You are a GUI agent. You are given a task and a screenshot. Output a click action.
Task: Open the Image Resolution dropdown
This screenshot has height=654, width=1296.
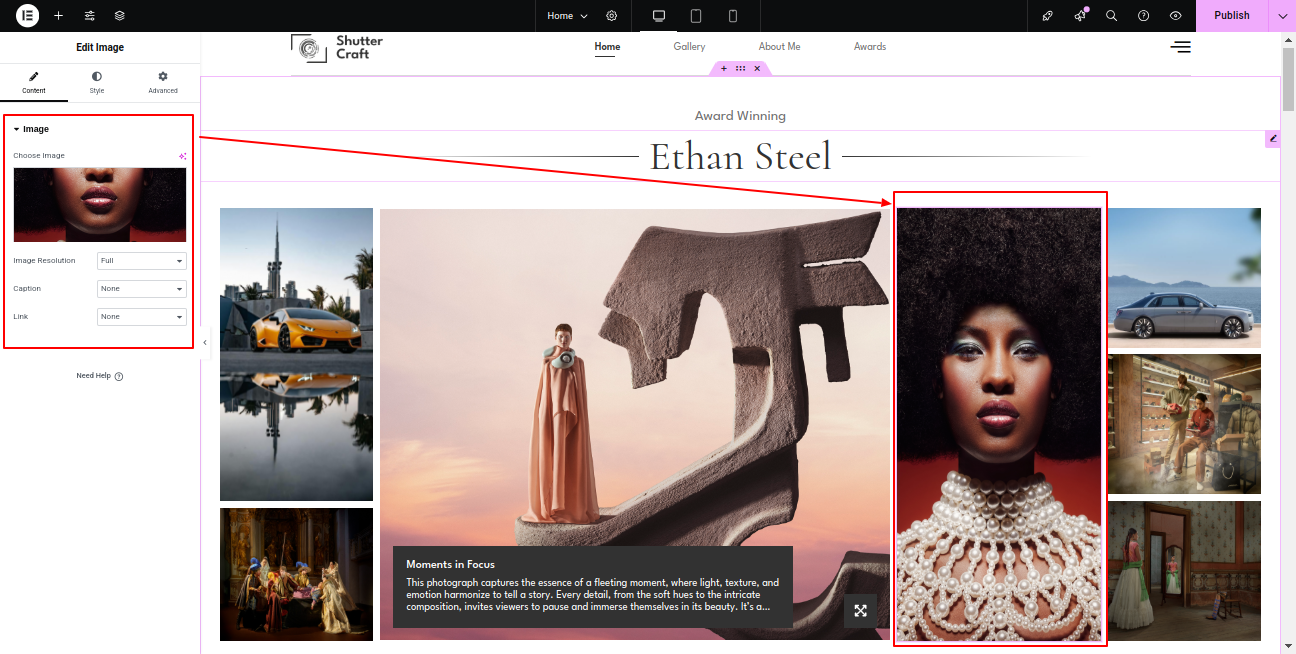[x=142, y=261]
